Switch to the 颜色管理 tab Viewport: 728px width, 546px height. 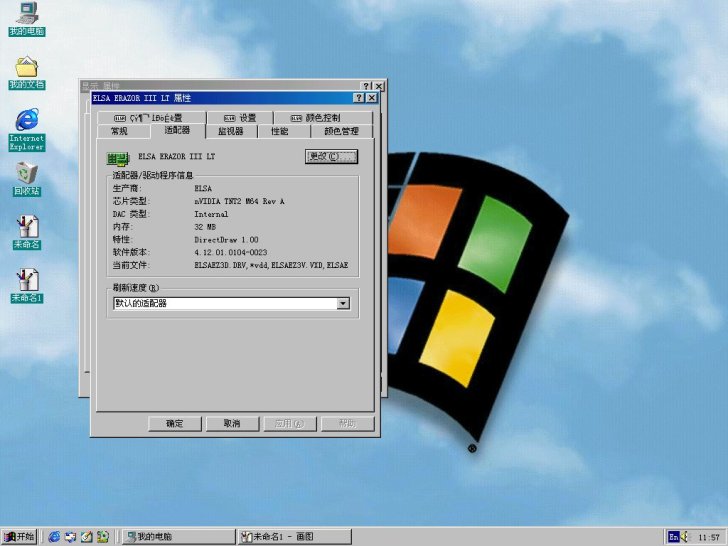click(x=341, y=131)
